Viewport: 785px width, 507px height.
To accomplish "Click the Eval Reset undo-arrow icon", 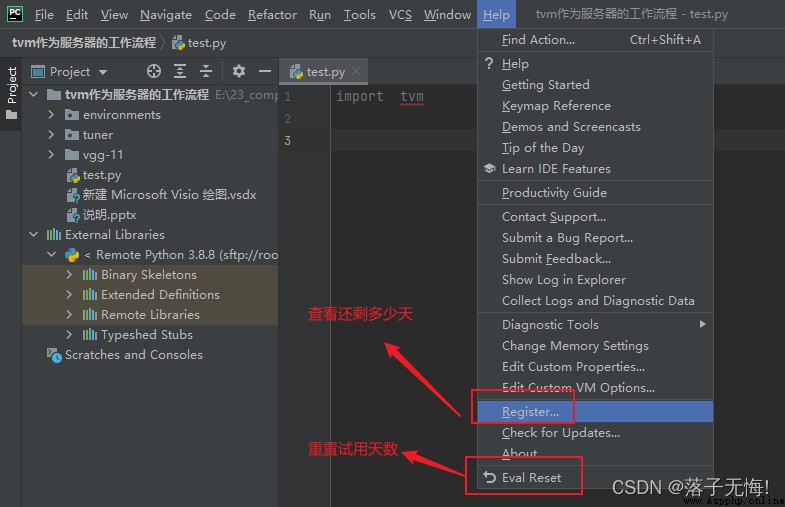I will [x=489, y=477].
